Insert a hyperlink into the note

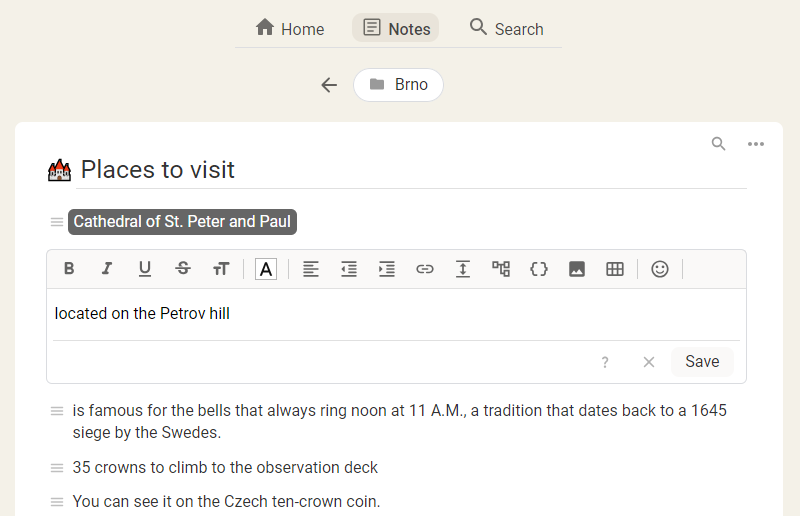pos(425,269)
